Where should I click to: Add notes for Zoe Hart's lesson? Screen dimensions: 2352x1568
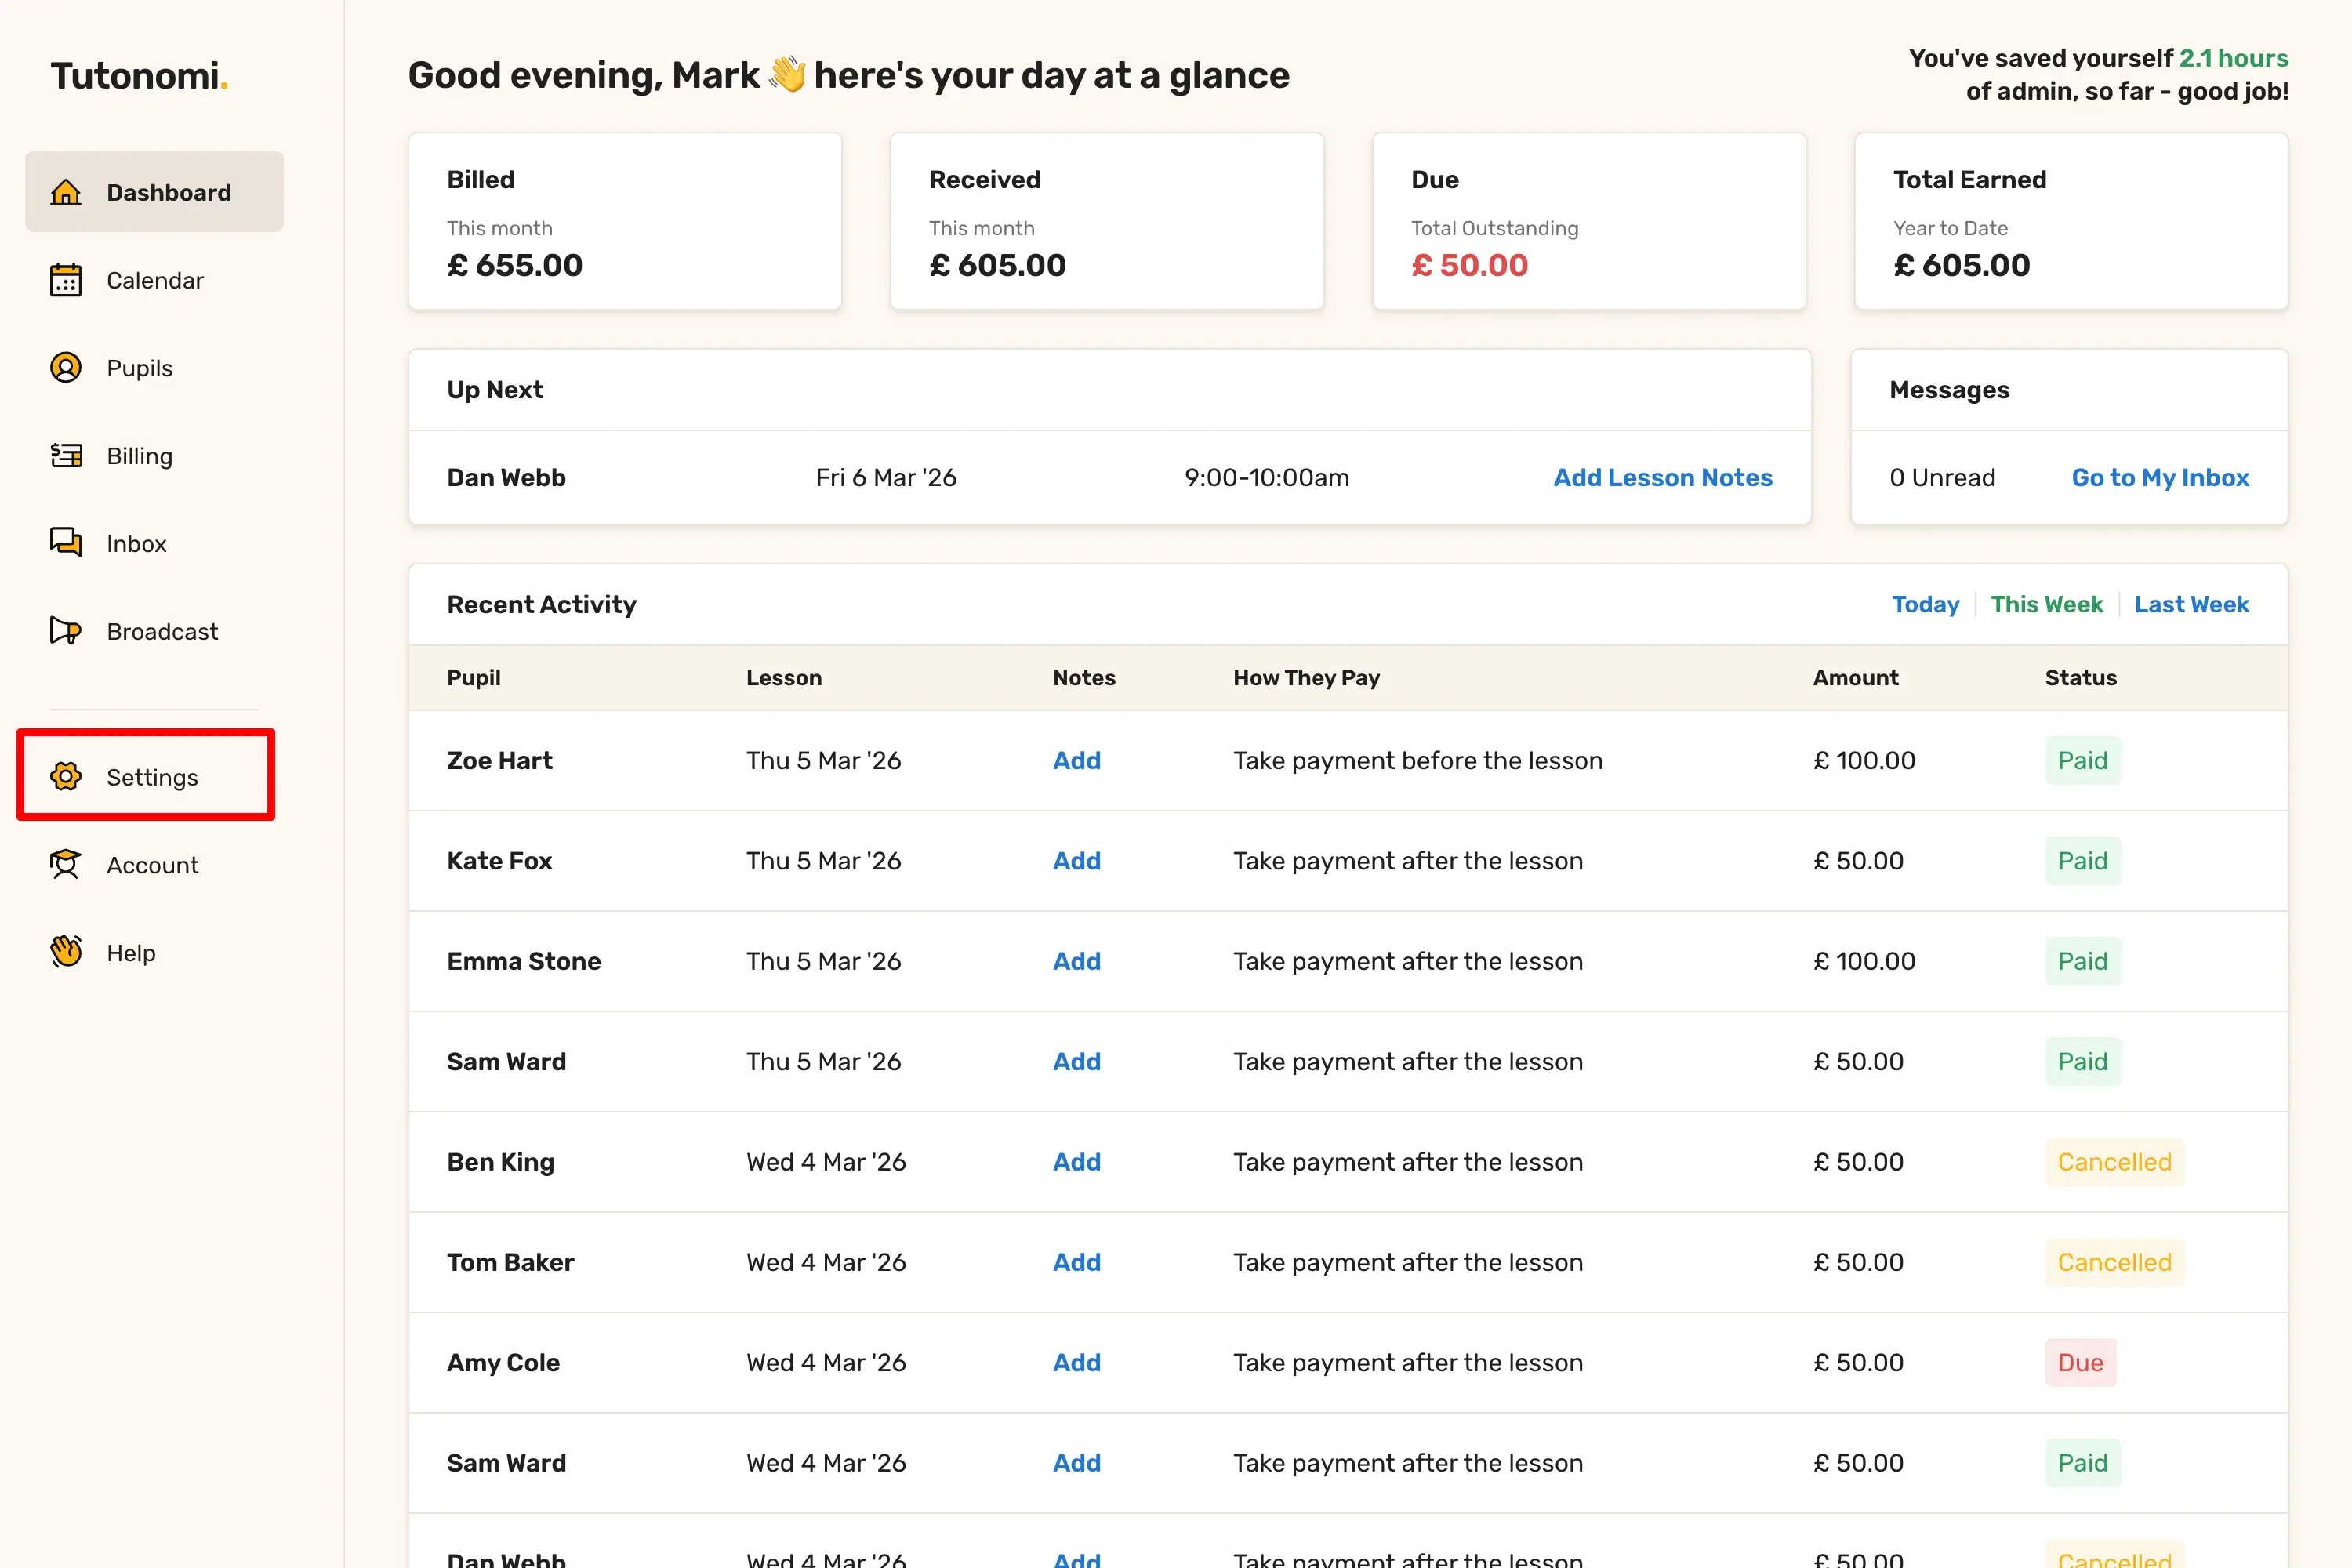(1076, 761)
